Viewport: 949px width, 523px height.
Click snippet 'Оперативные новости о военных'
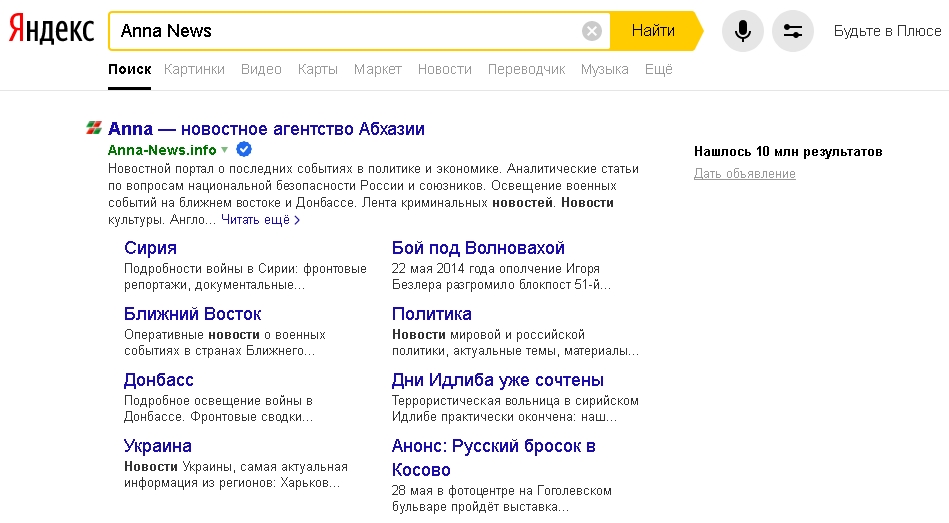click(x=225, y=343)
